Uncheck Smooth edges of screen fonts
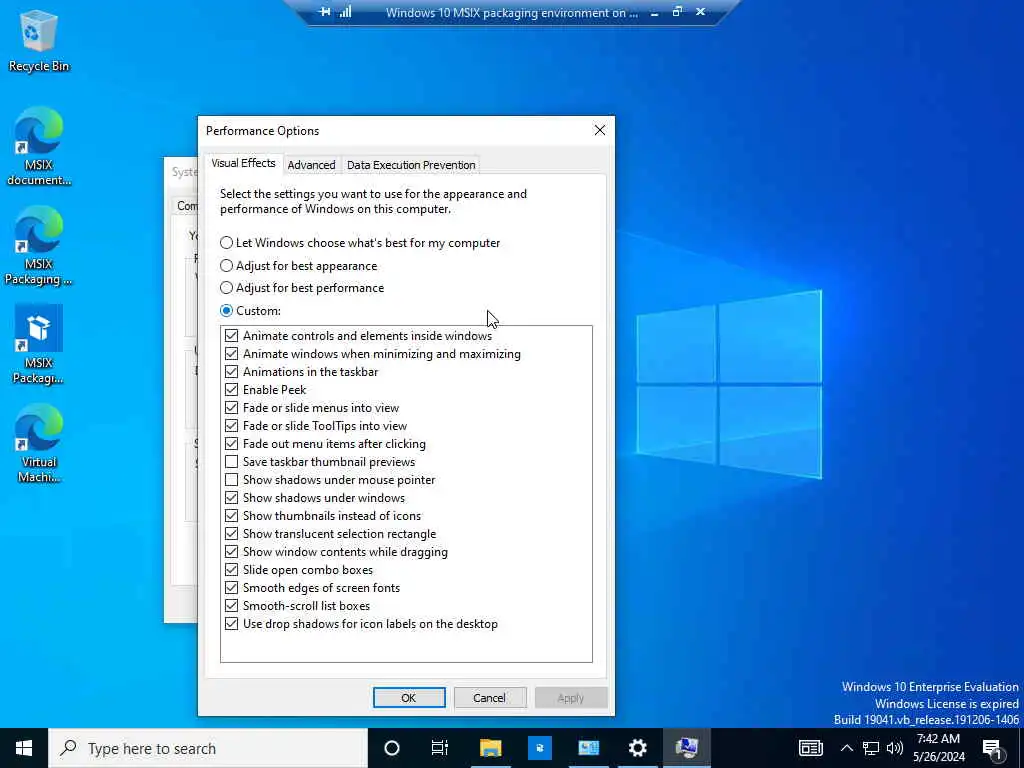The image size is (1024, 768). tap(231, 588)
